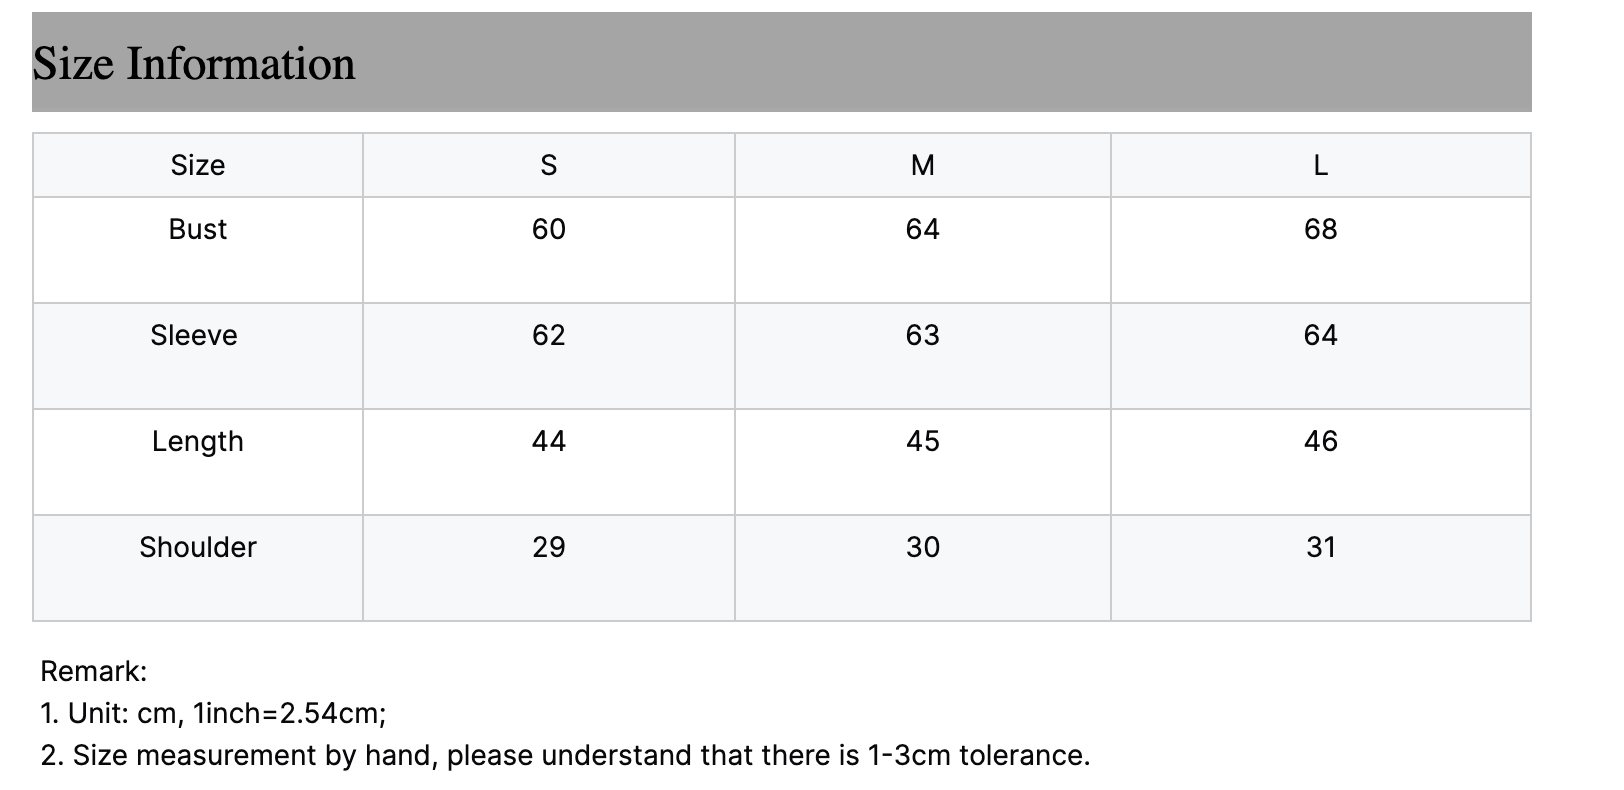
Task: Select the Shoulder row label
Action: [x=198, y=547]
